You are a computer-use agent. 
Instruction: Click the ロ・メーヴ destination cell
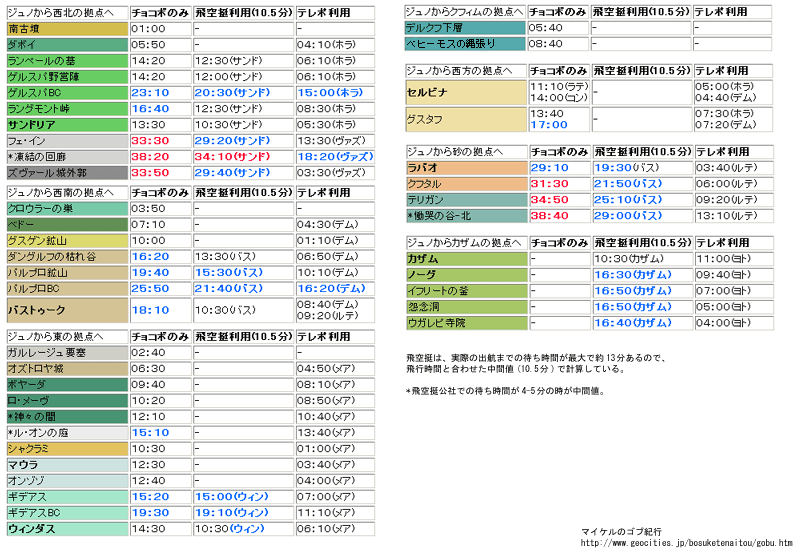click(x=67, y=401)
